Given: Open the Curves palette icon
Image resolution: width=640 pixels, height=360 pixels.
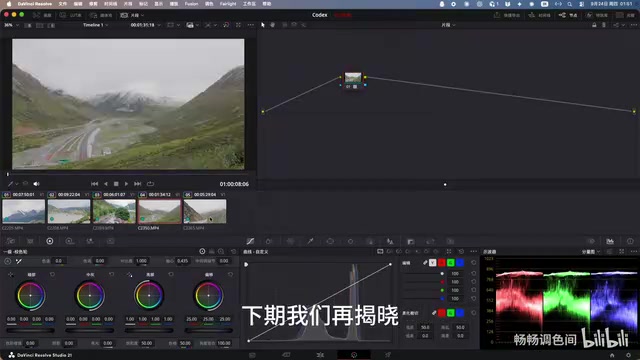Looking at the screenshot, I should pos(250,241).
